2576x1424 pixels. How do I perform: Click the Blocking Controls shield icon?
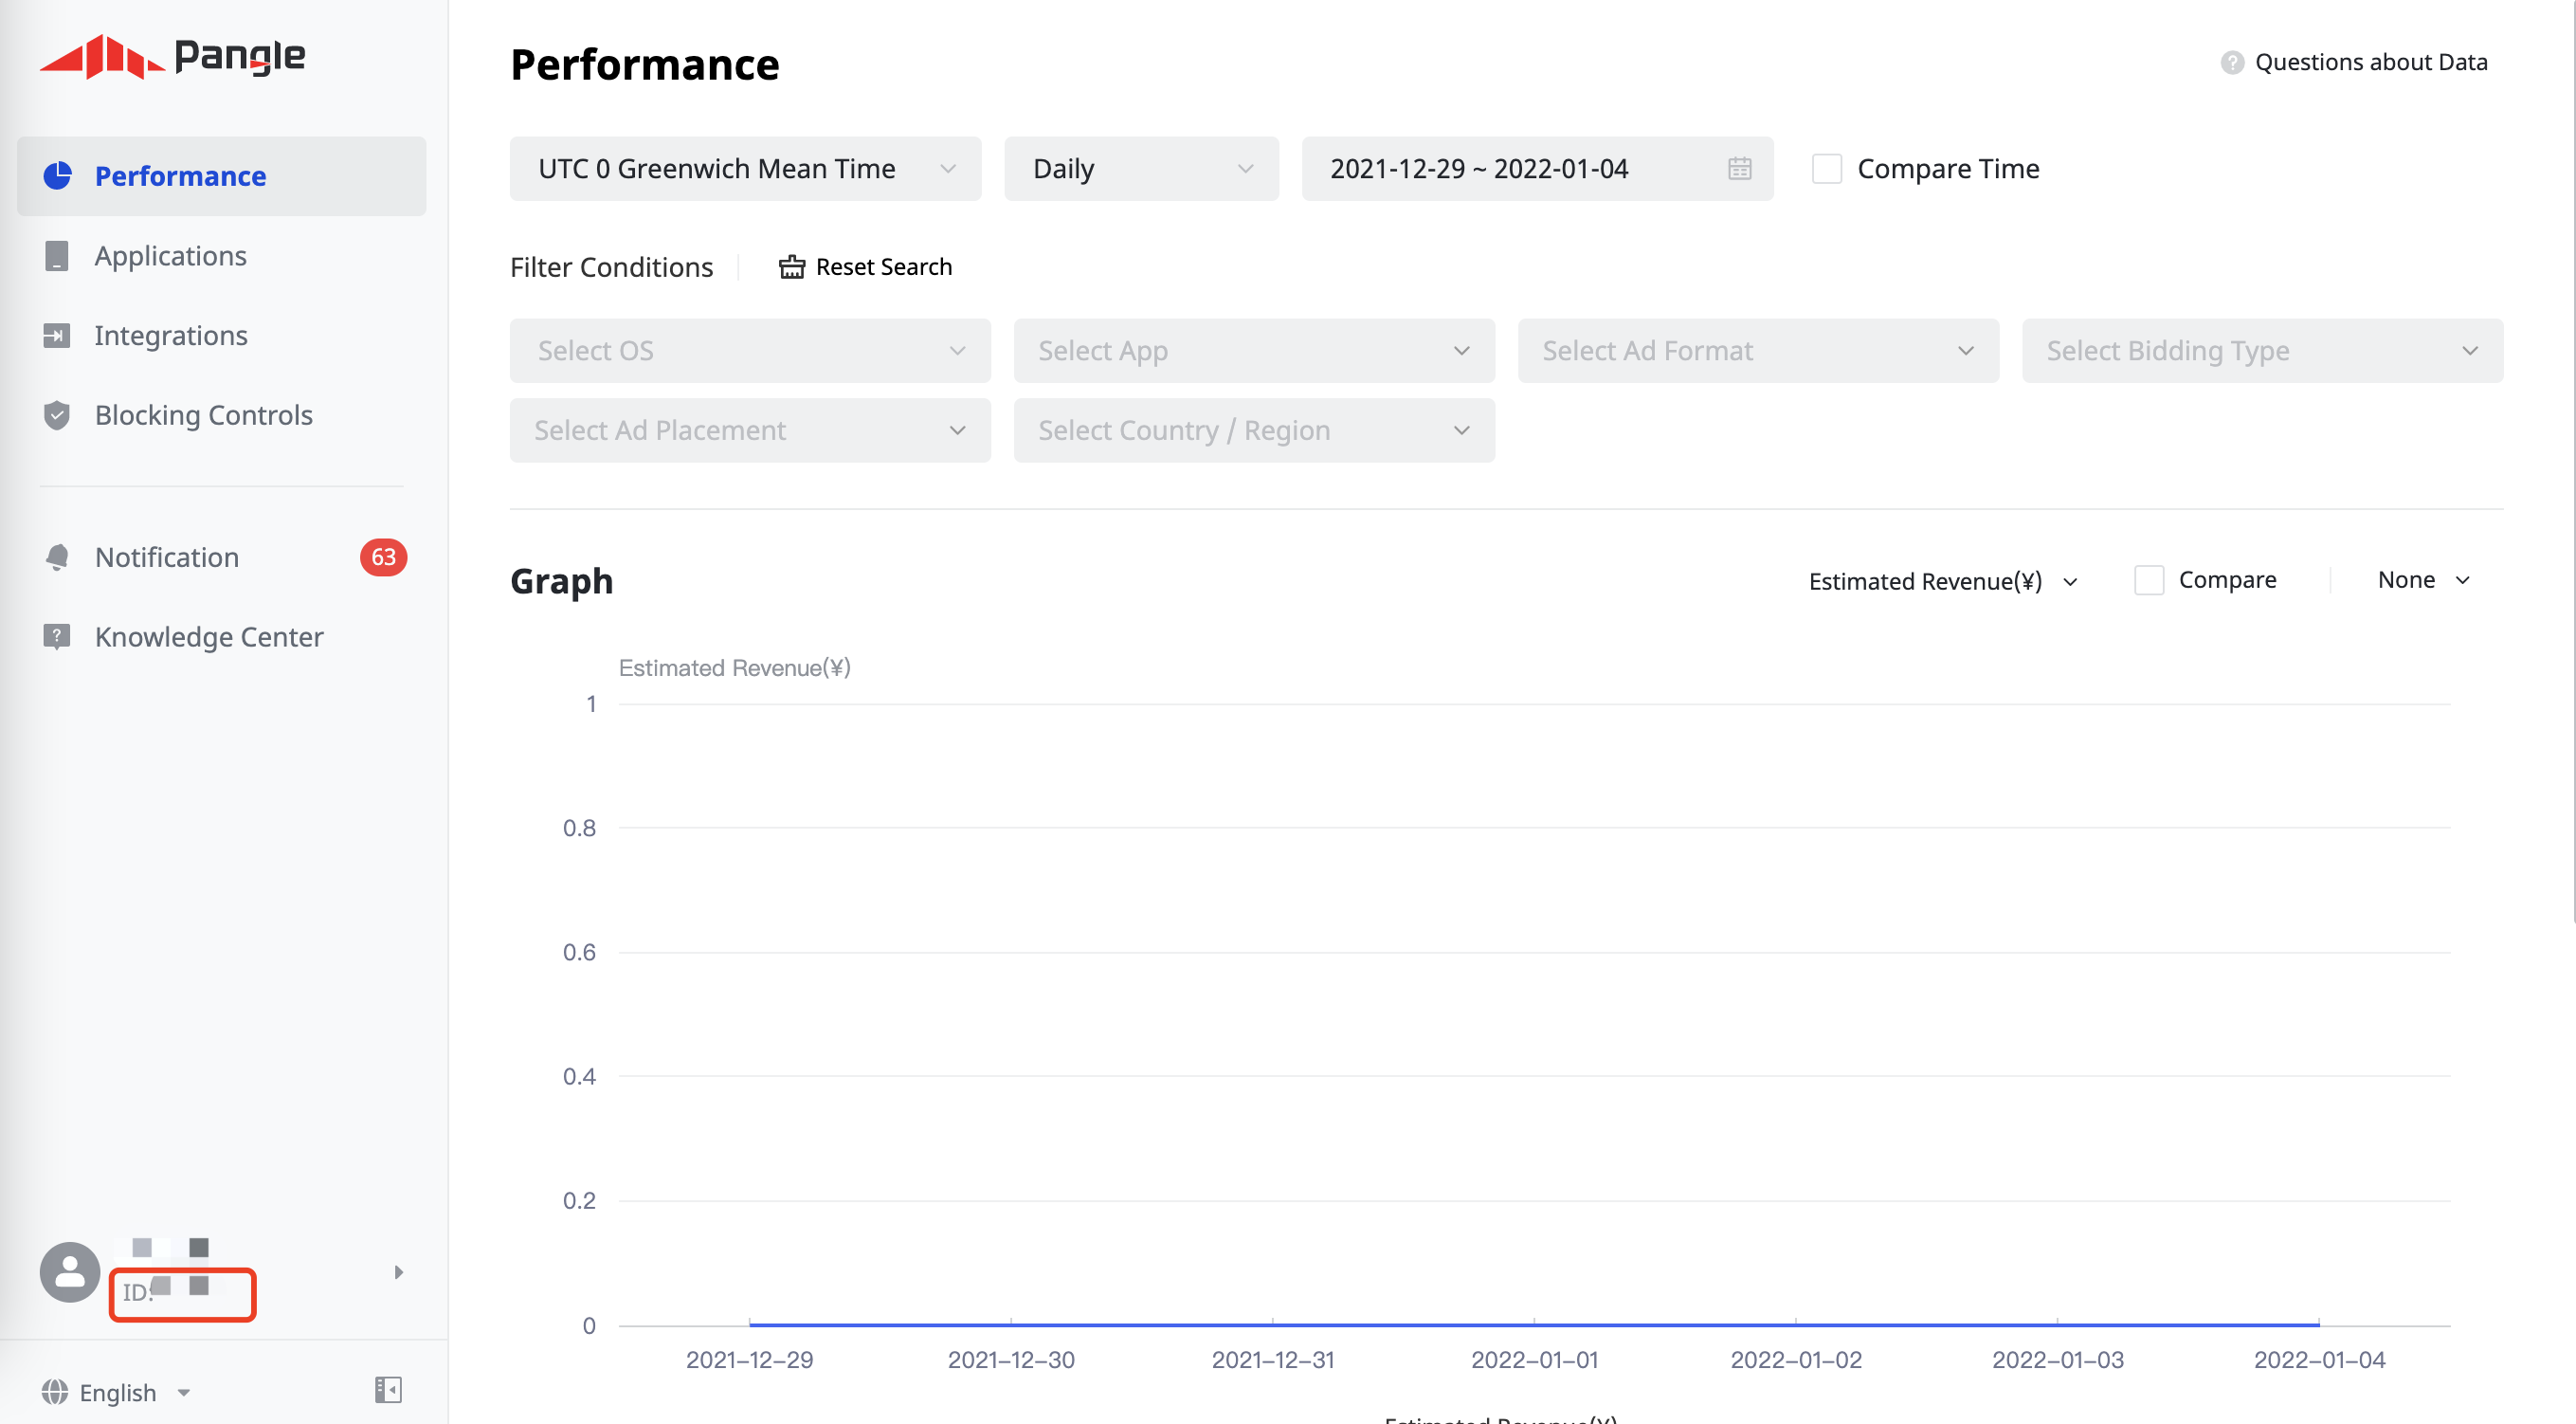point(57,415)
